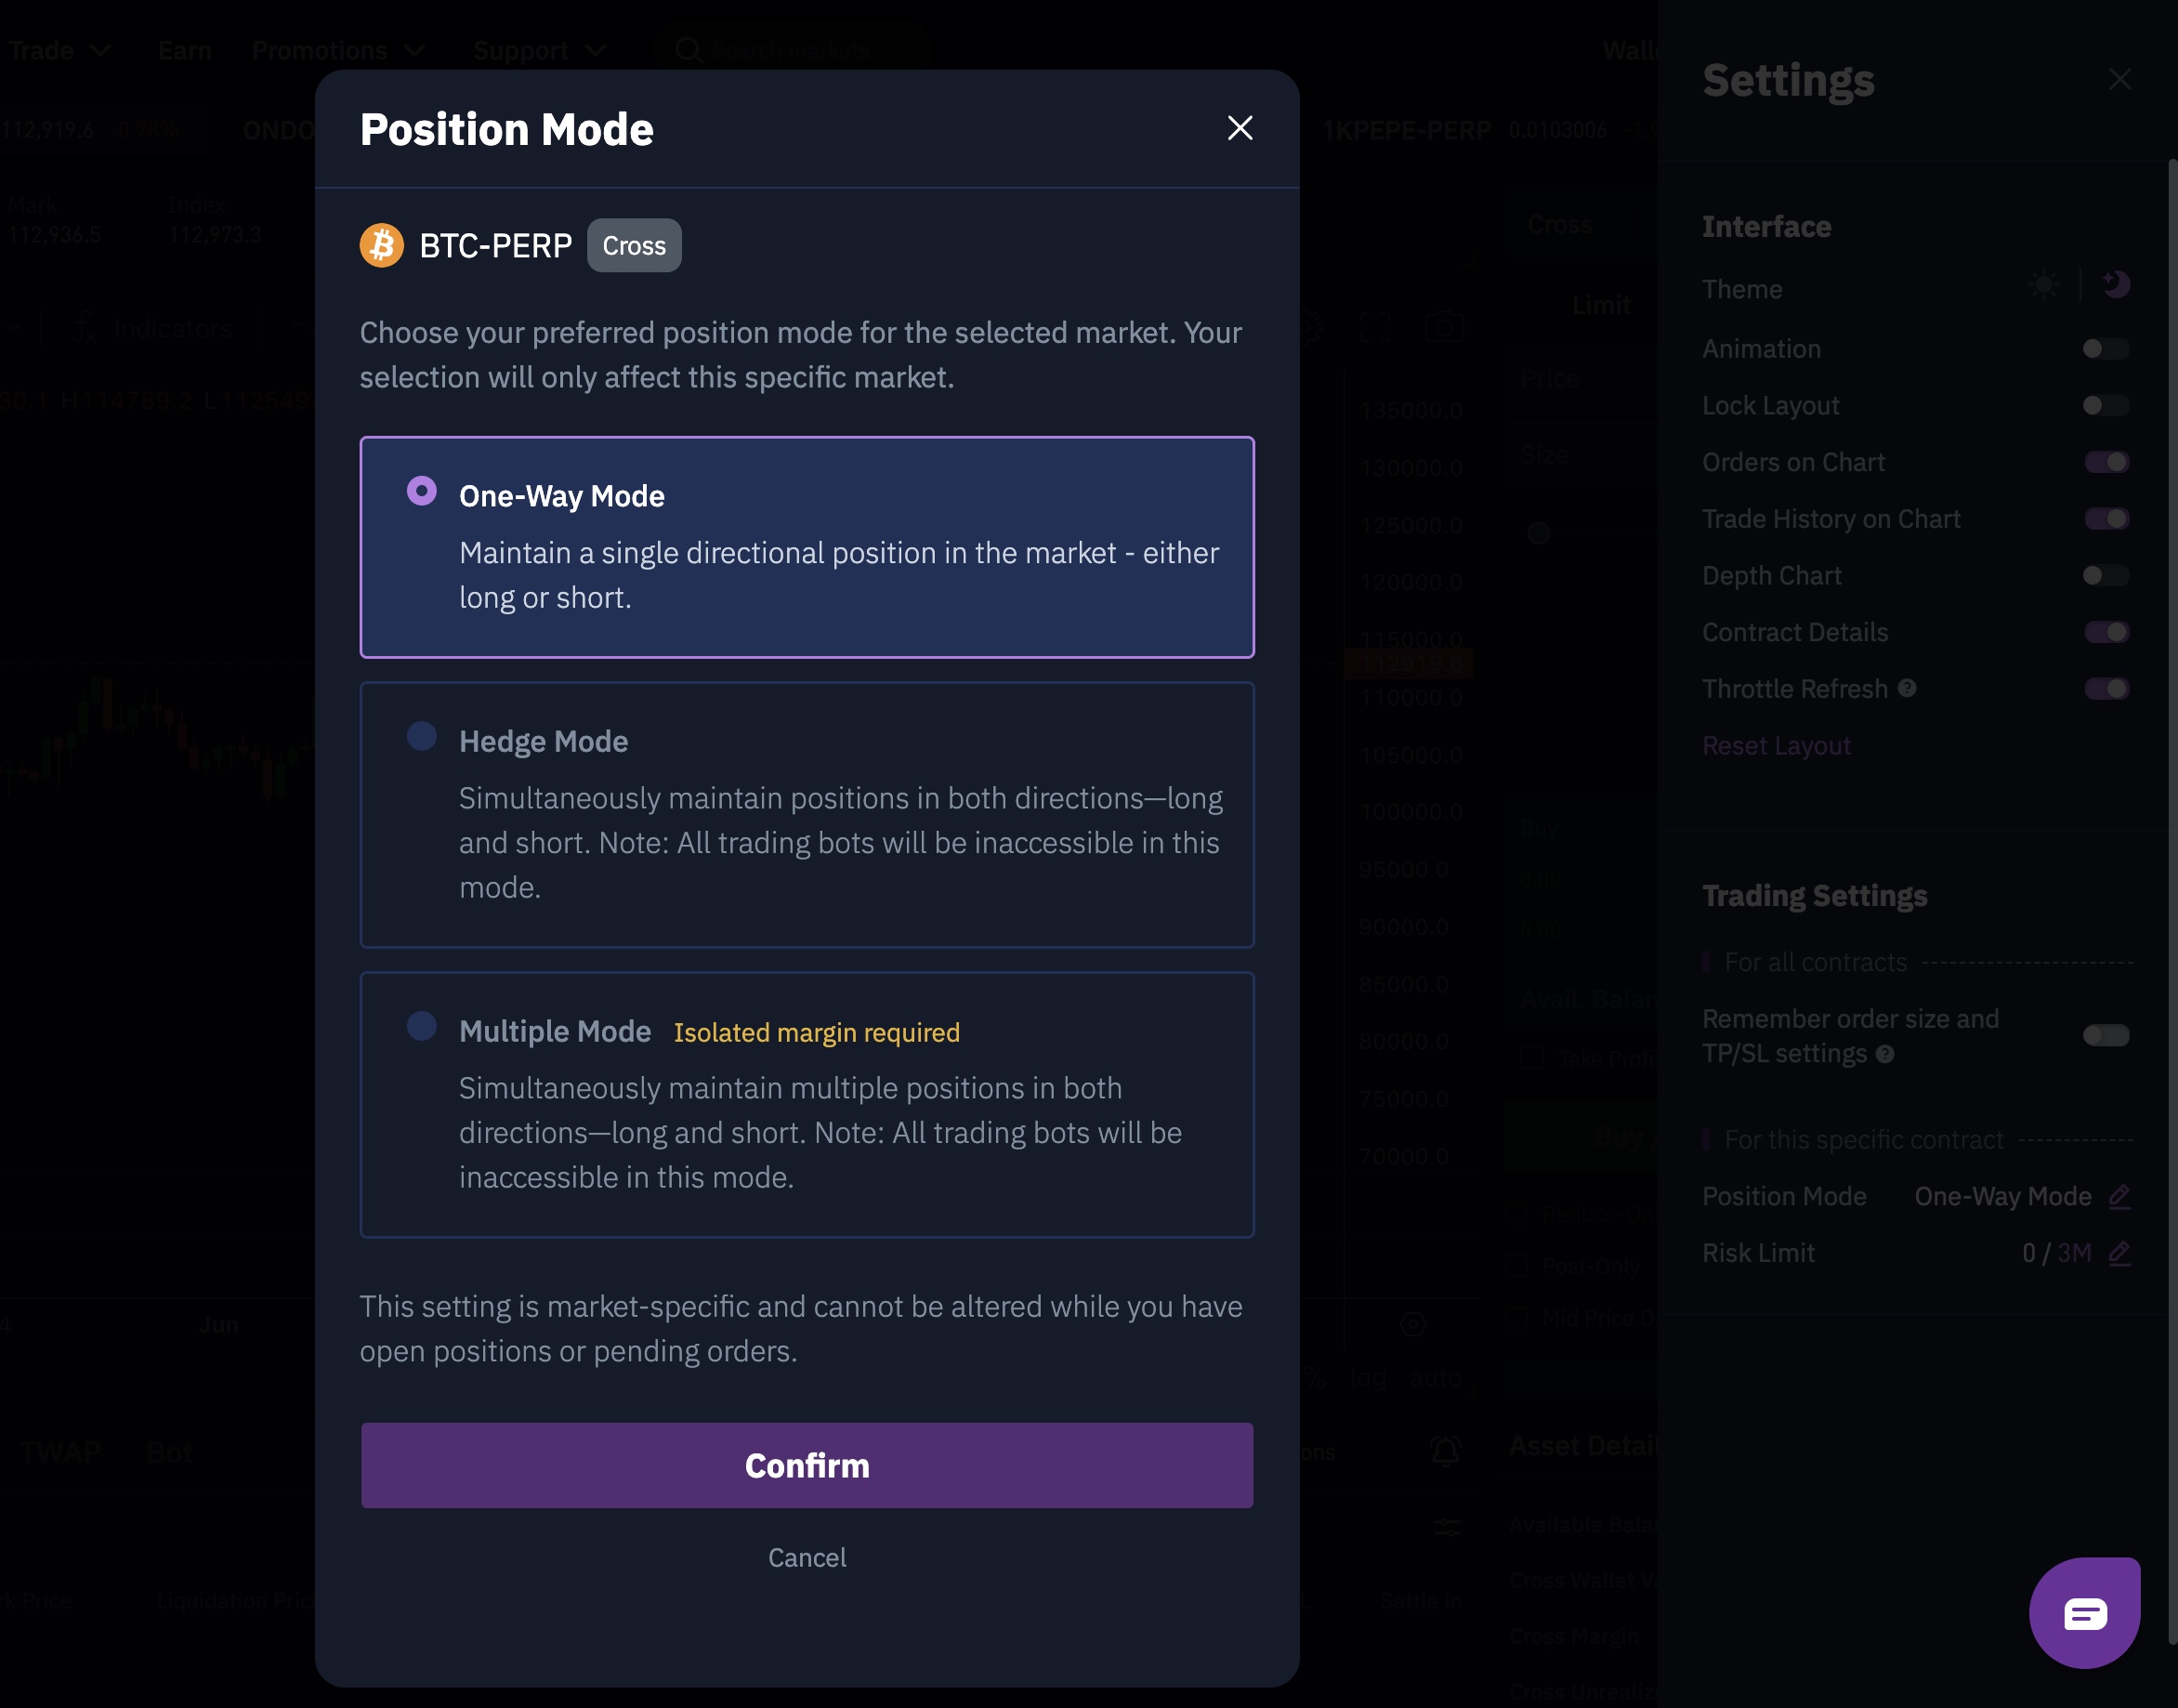The height and width of the screenshot is (1708, 2178).
Task: Click Throttle Refresh help question icon
Action: click(x=1907, y=688)
